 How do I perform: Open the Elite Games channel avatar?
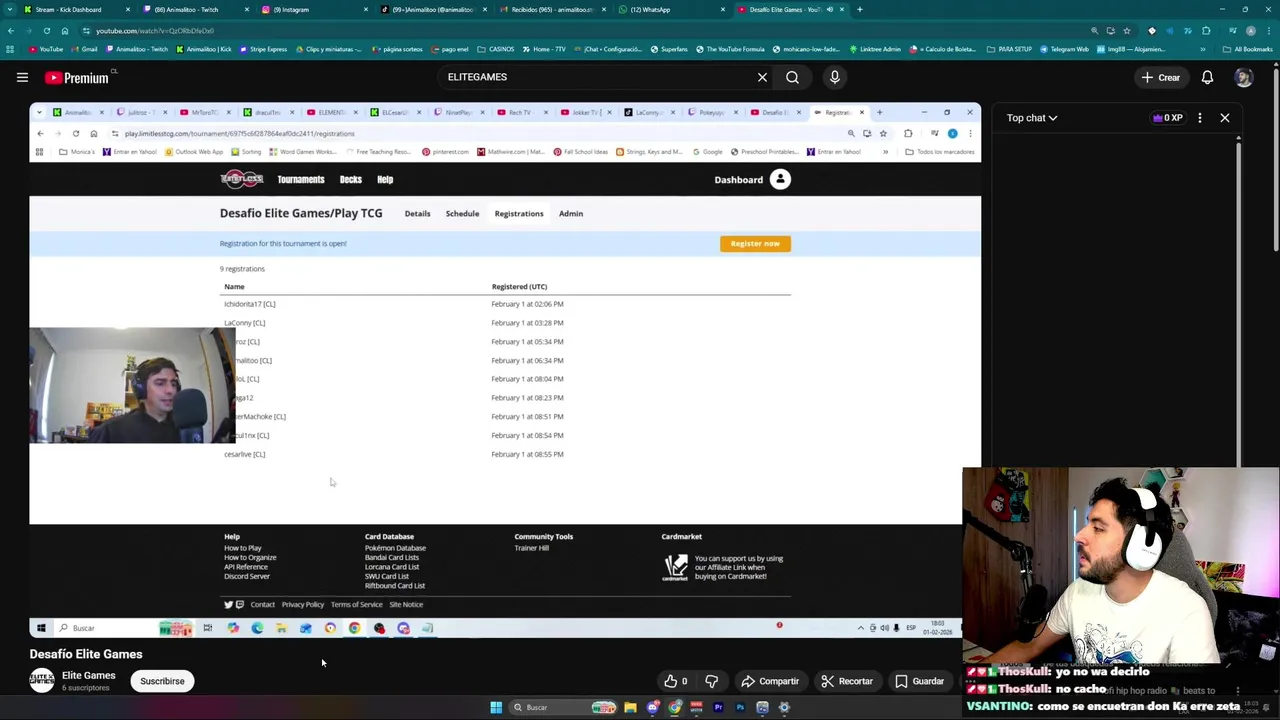[x=41, y=681]
